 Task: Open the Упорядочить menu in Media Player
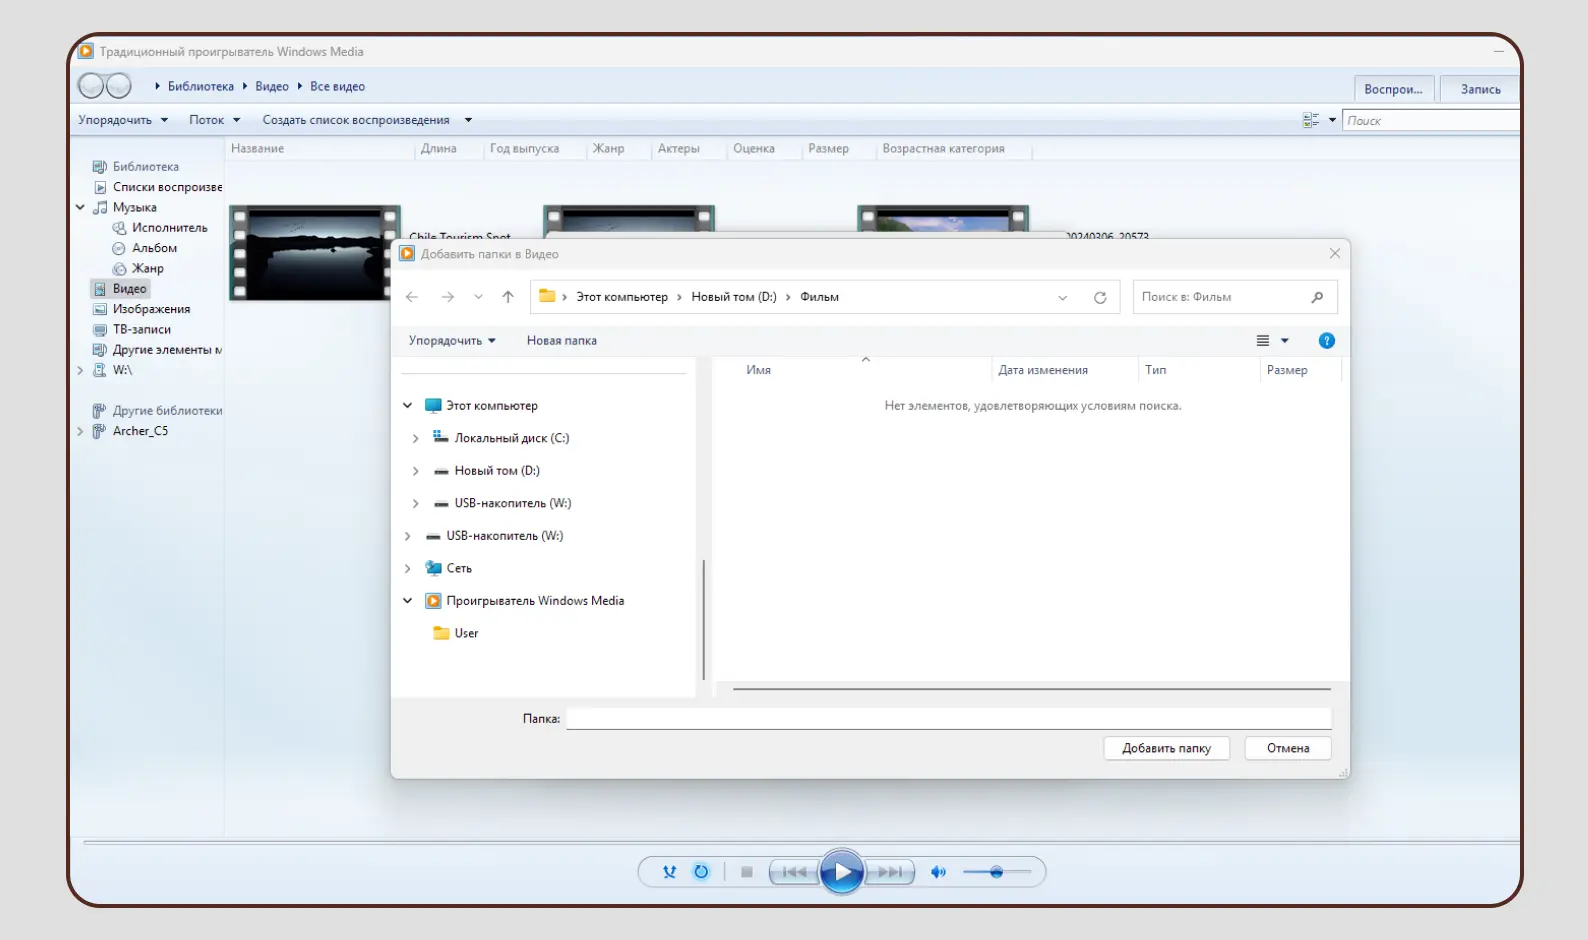click(x=123, y=120)
